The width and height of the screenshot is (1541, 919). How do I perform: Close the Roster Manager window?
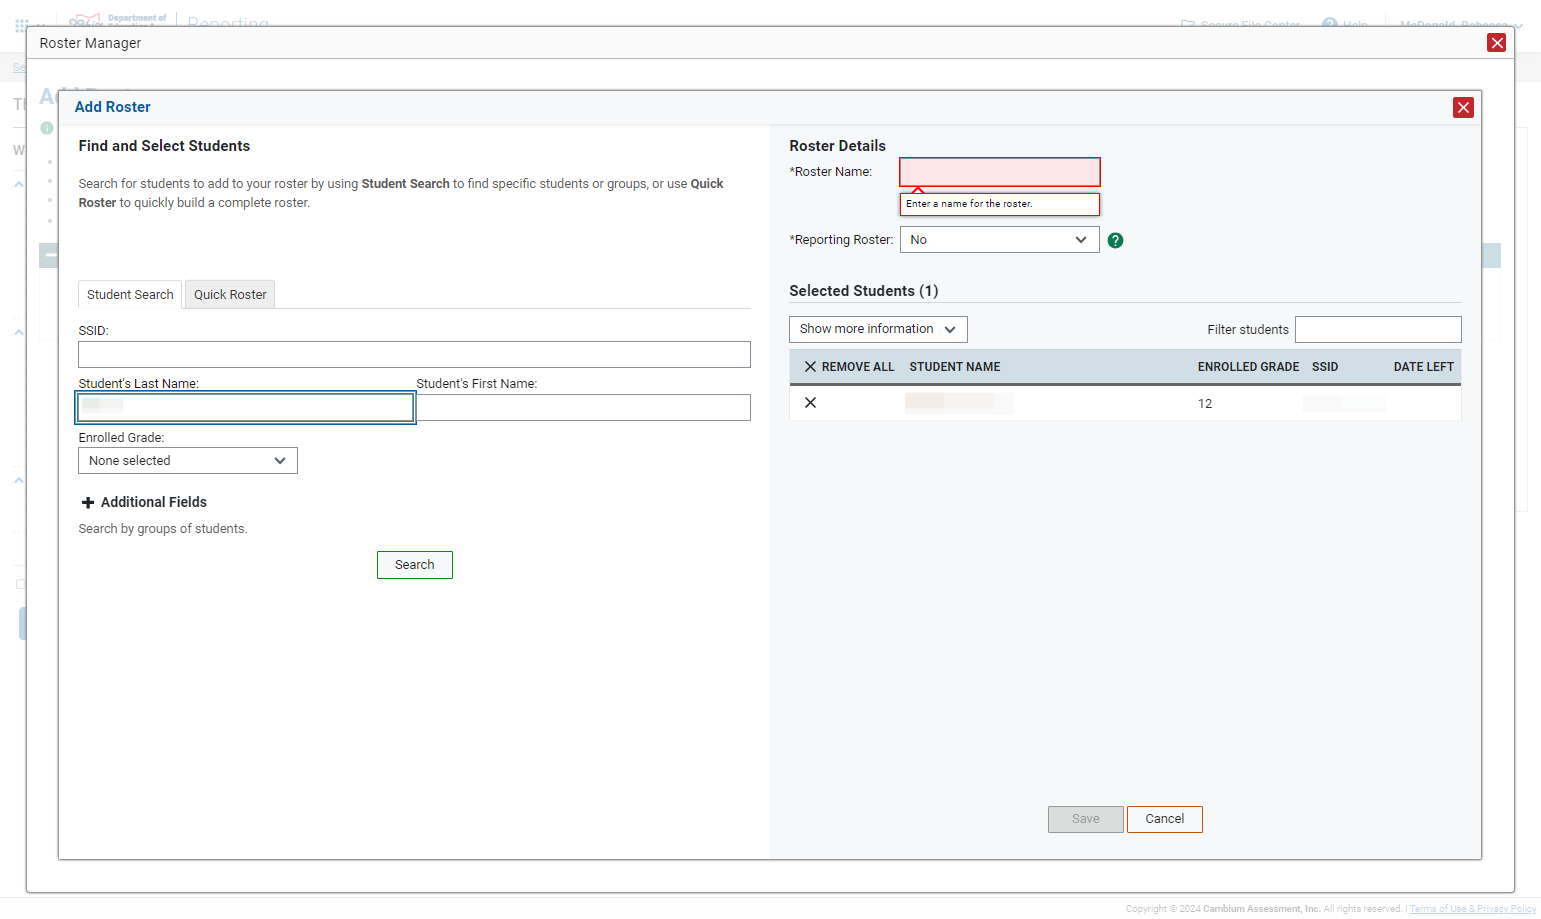tap(1496, 42)
